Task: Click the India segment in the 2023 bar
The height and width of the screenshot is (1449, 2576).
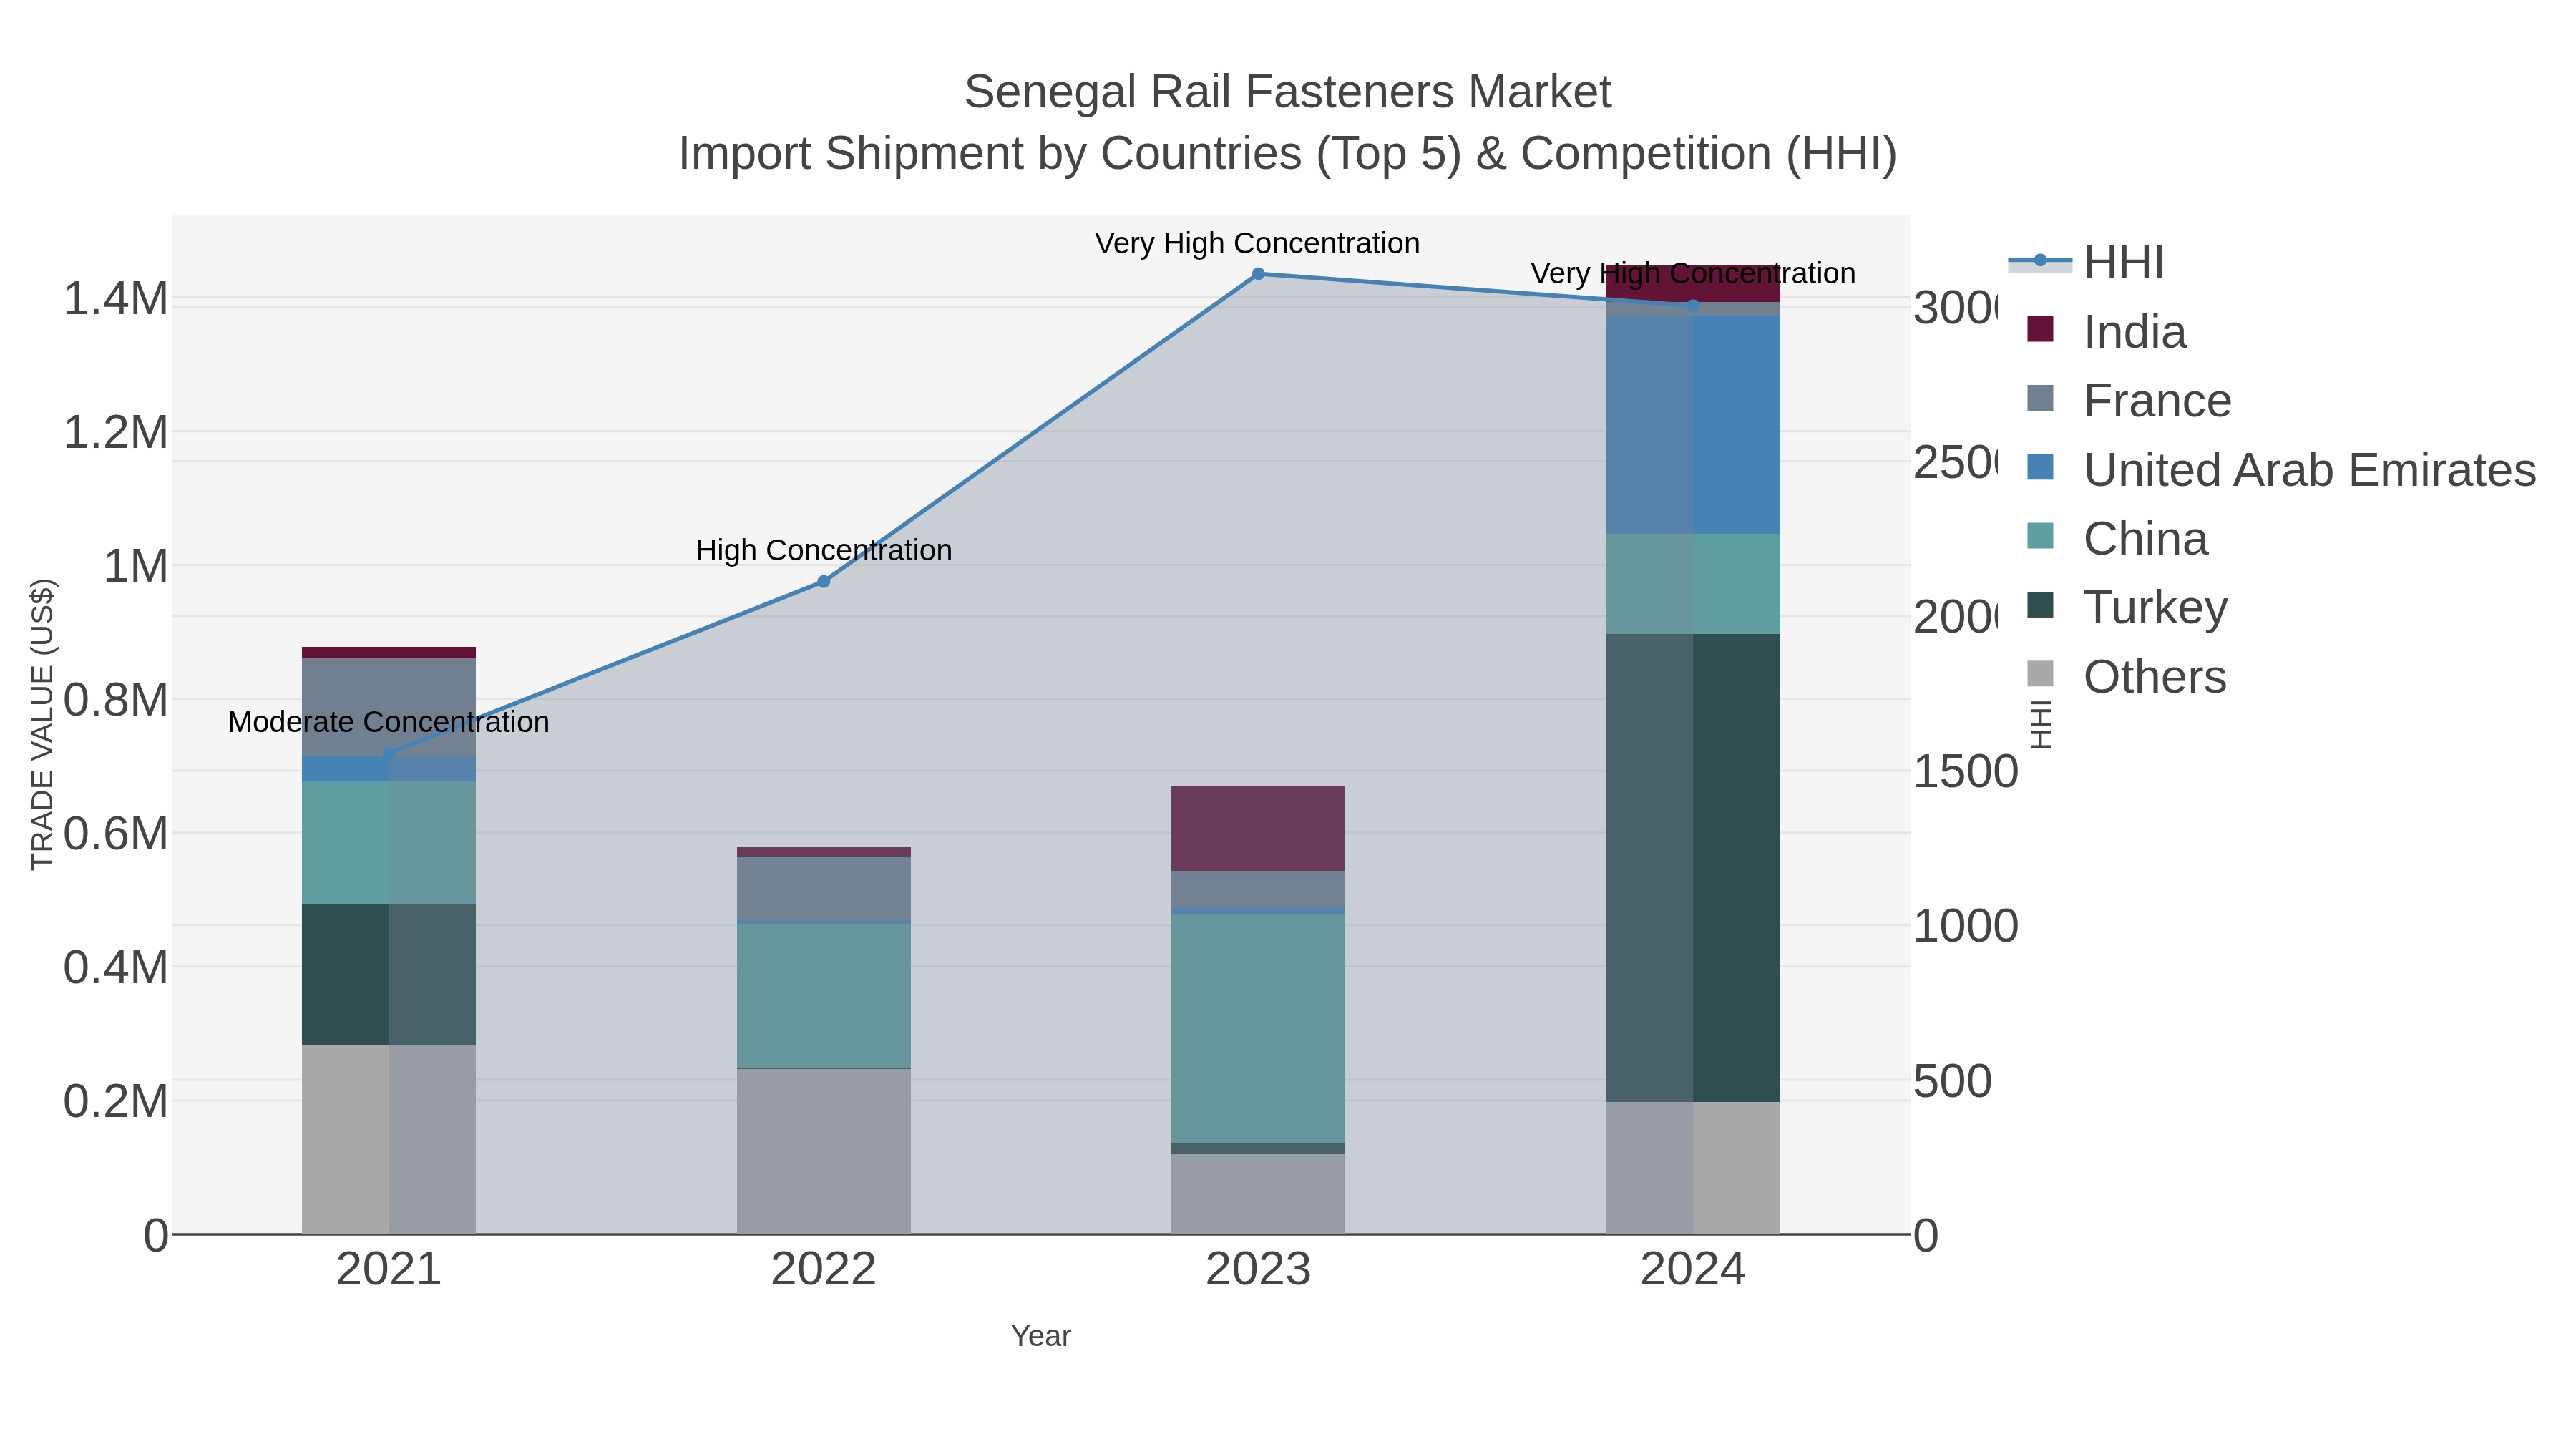Action: (x=1258, y=828)
